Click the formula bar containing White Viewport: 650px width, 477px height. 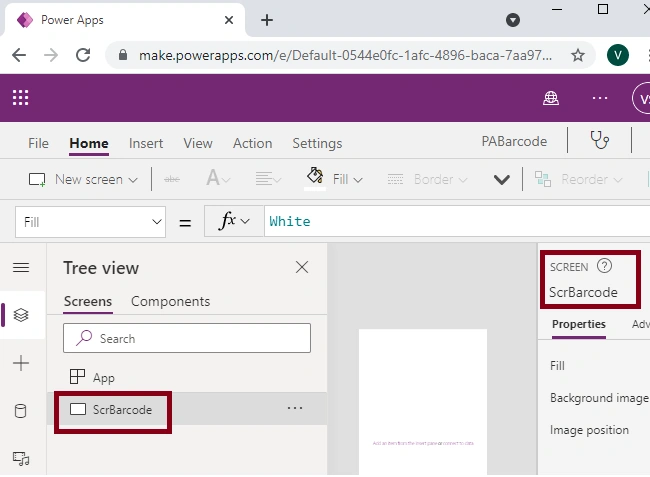457,221
